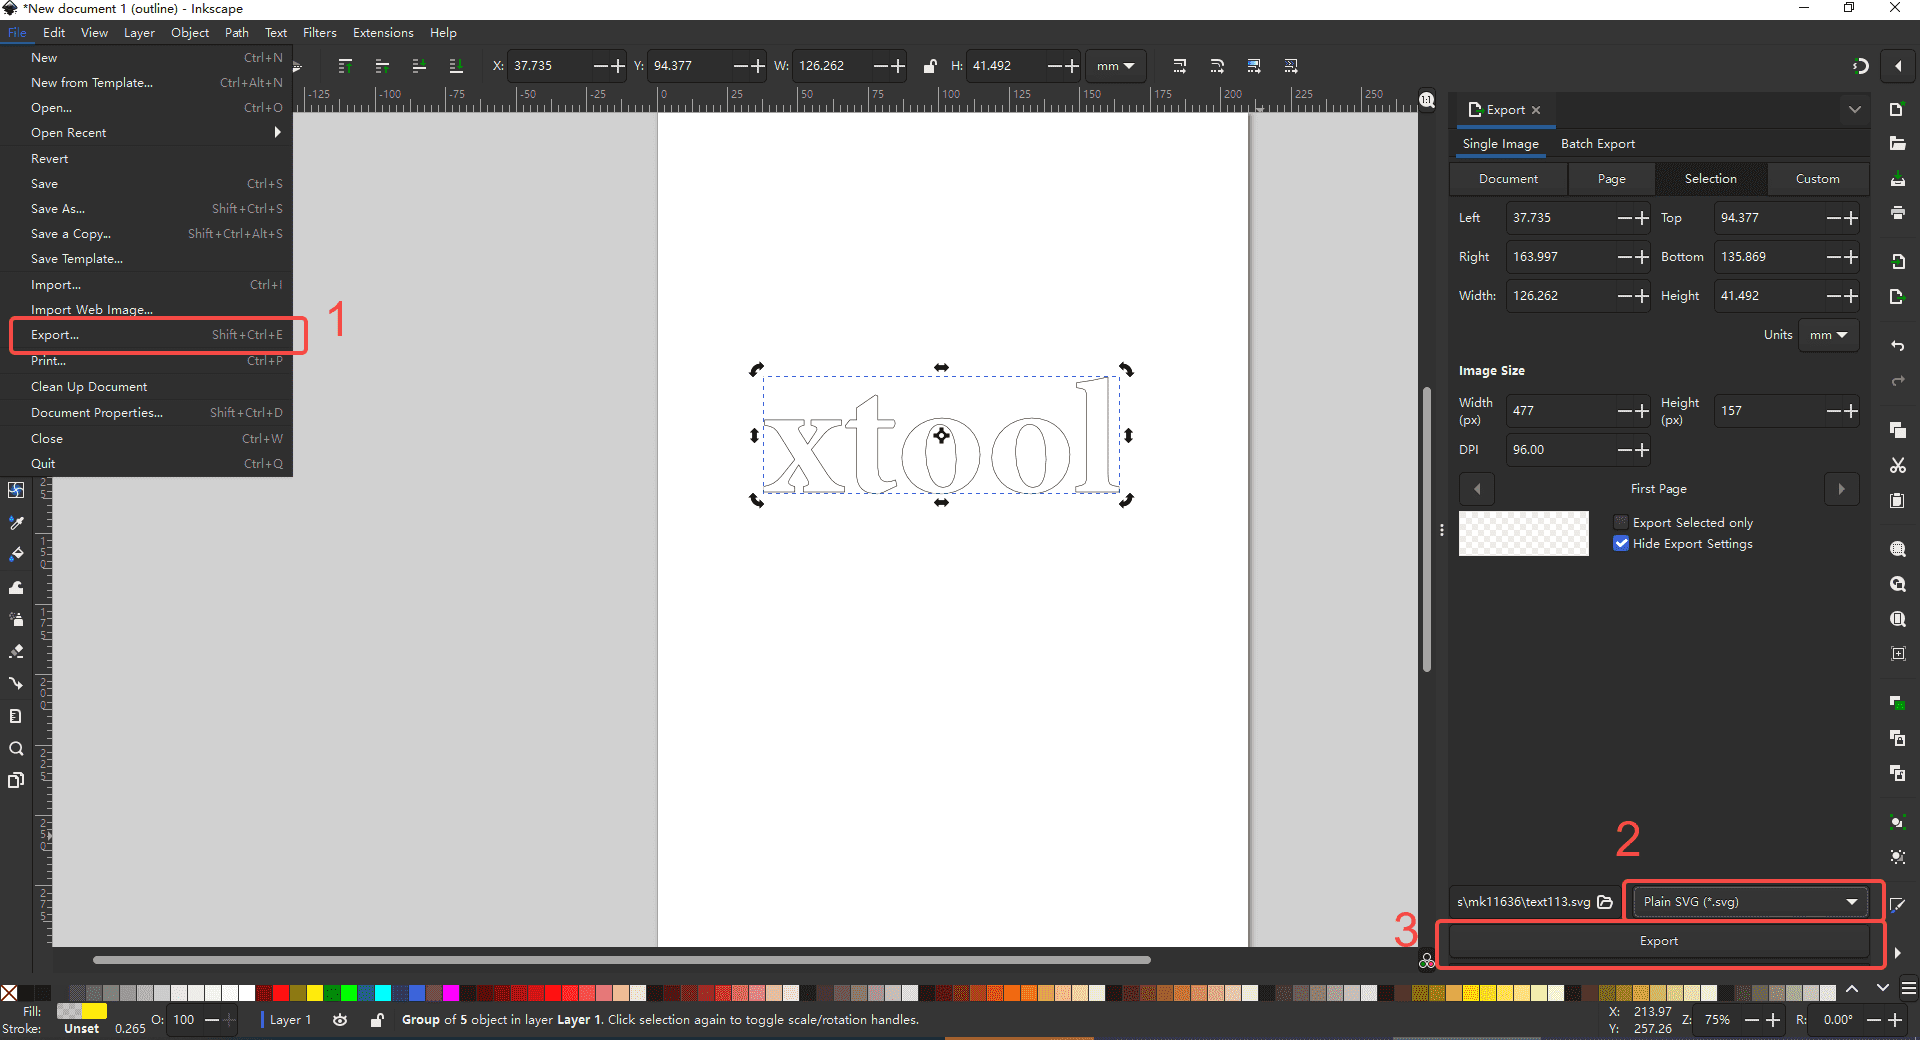Open the Extensions menu
This screenshot has width=1920, height=1040.
coord(383,33)
